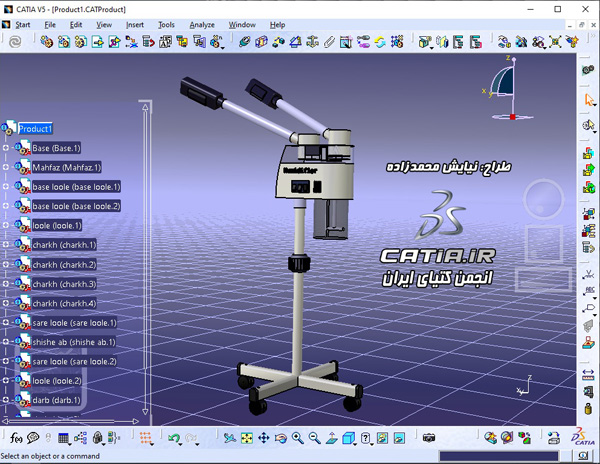The width and height of the screenshot is (600, 464).
Task: Click Existing Component icon
Action: 97,42
